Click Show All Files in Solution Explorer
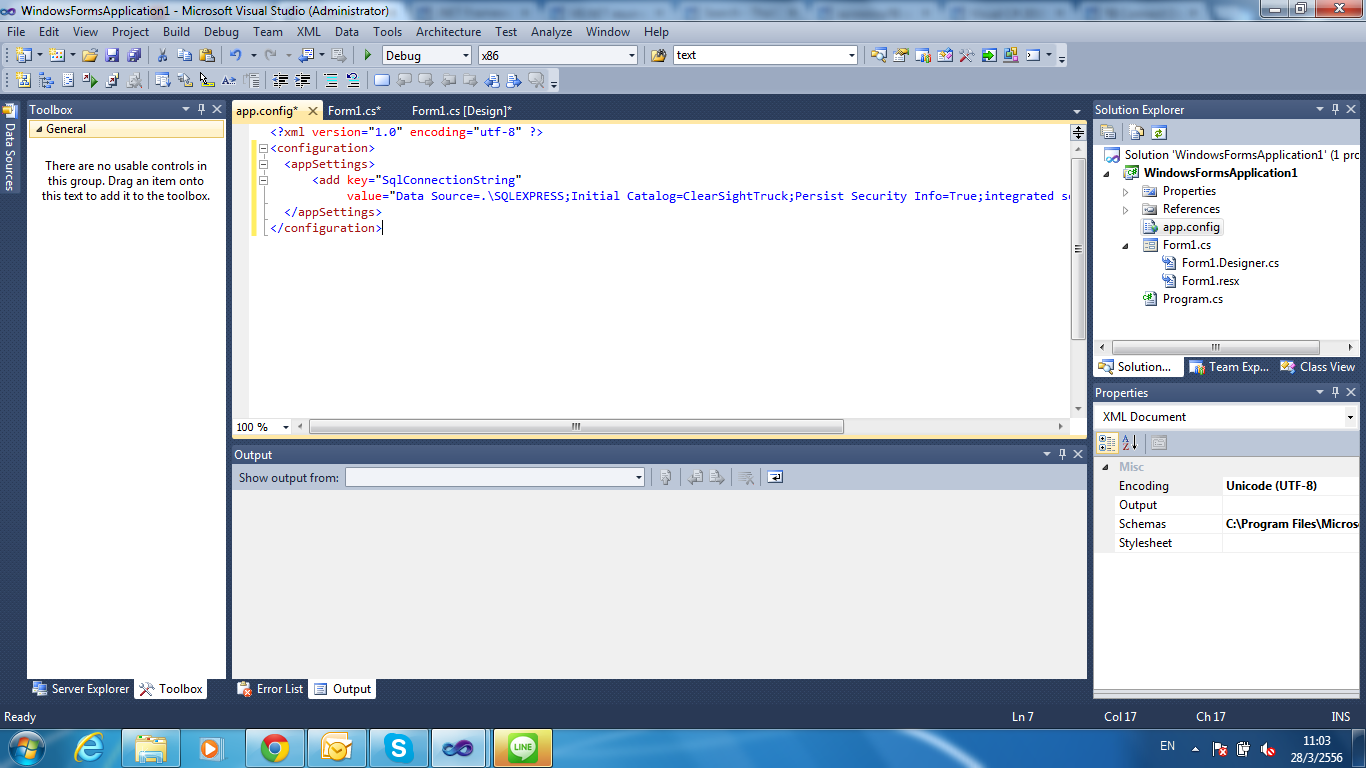Screen dimensions: 1366x768 1137,132
